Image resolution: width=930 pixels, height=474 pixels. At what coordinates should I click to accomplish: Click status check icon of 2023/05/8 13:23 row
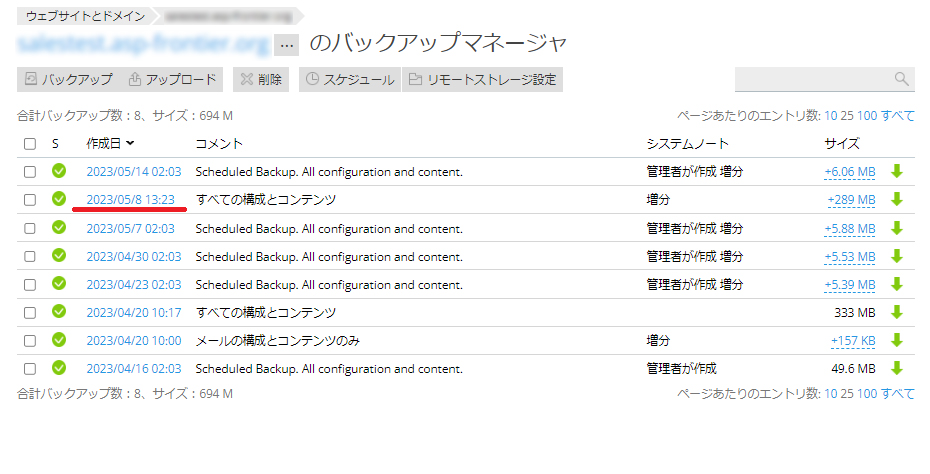tap(59, 199)
